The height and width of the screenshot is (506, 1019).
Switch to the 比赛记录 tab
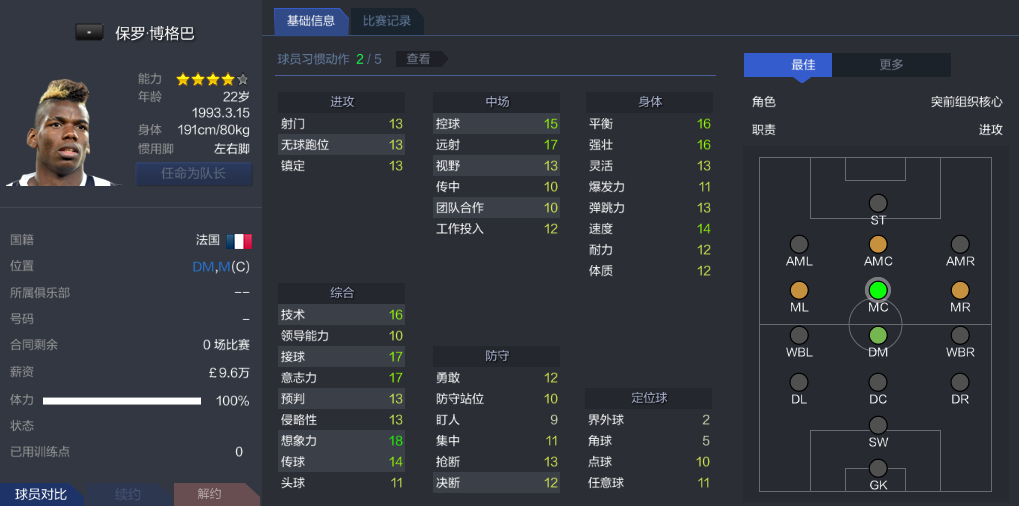pyautogui.click(x=387, y=20)
